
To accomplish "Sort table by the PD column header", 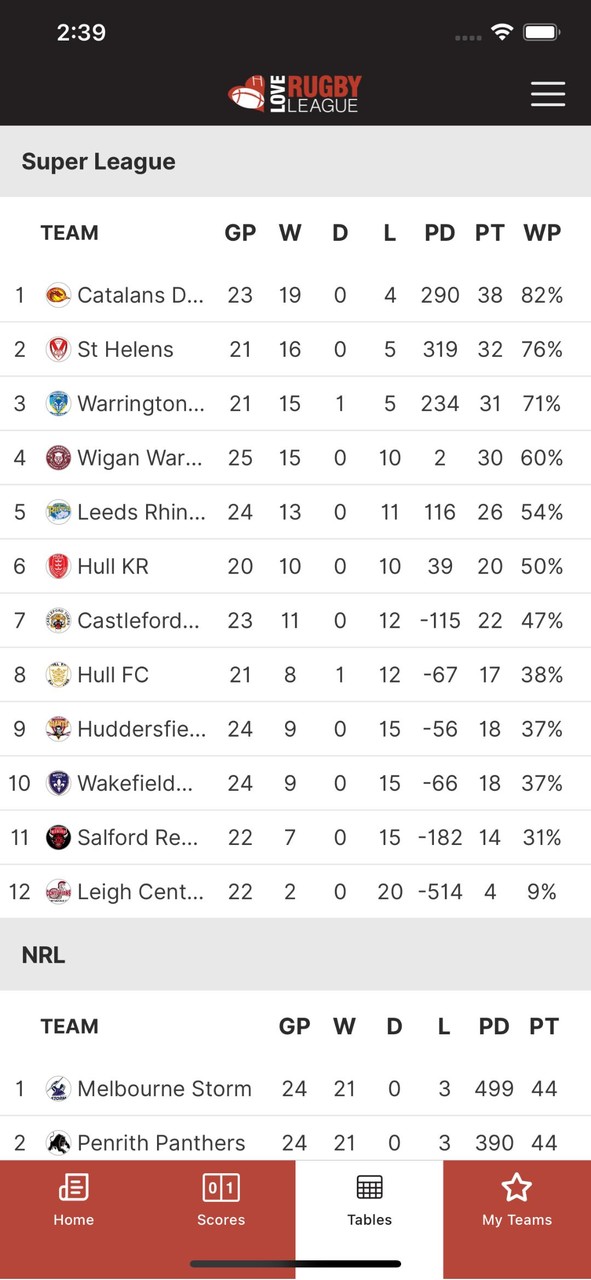I will 439,233.
